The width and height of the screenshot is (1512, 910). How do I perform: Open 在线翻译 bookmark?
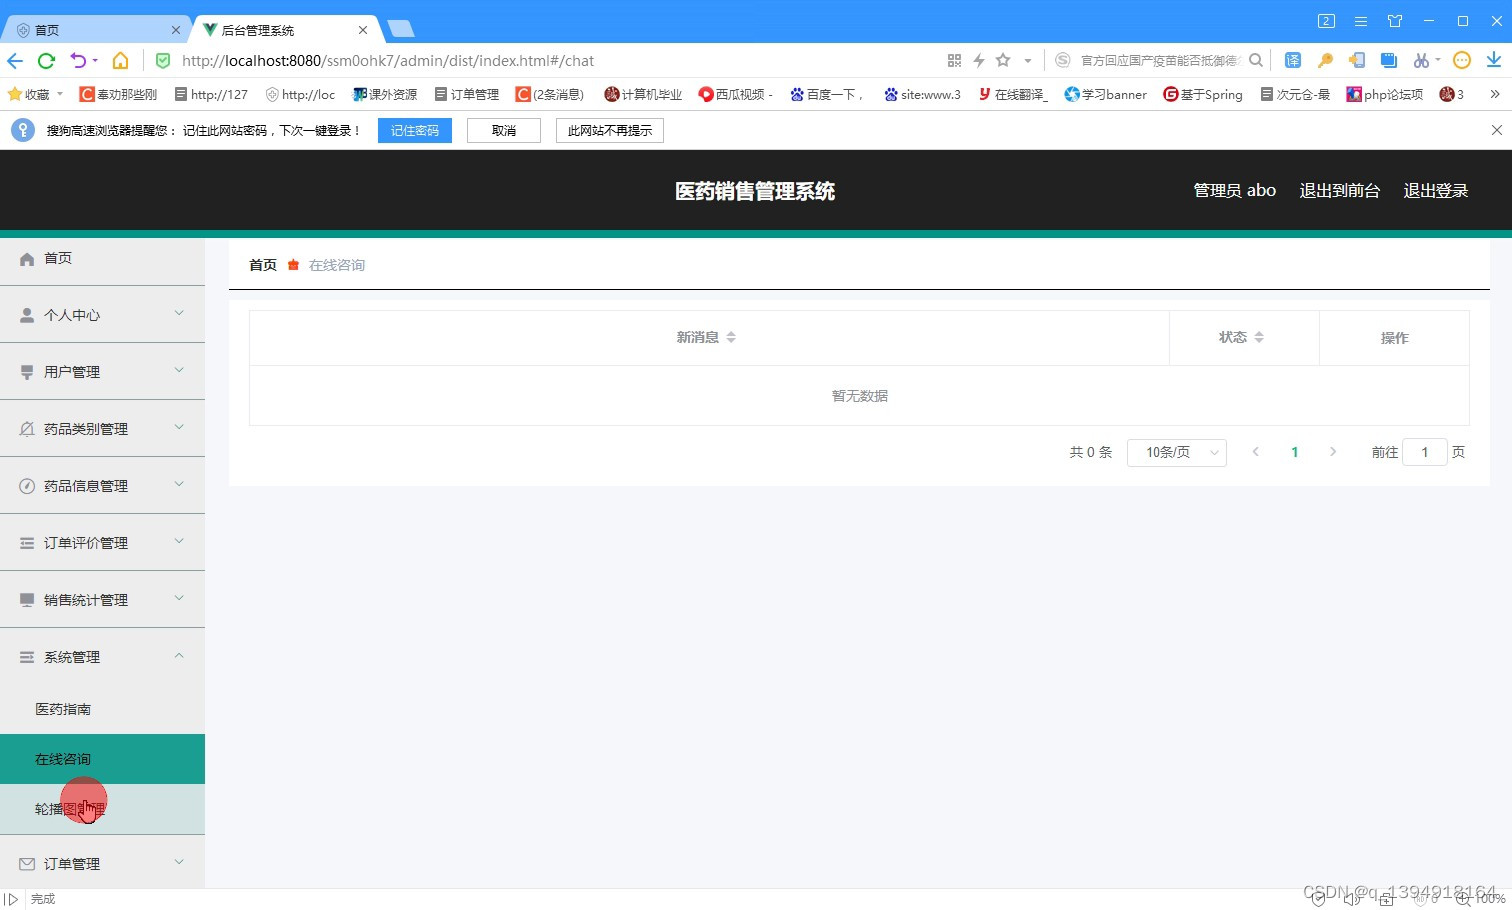tap(1012, 94)
